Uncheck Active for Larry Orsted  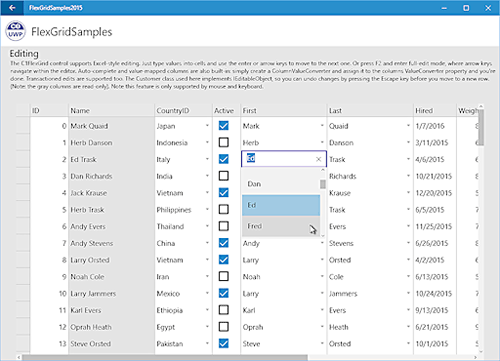coord(223,260)
